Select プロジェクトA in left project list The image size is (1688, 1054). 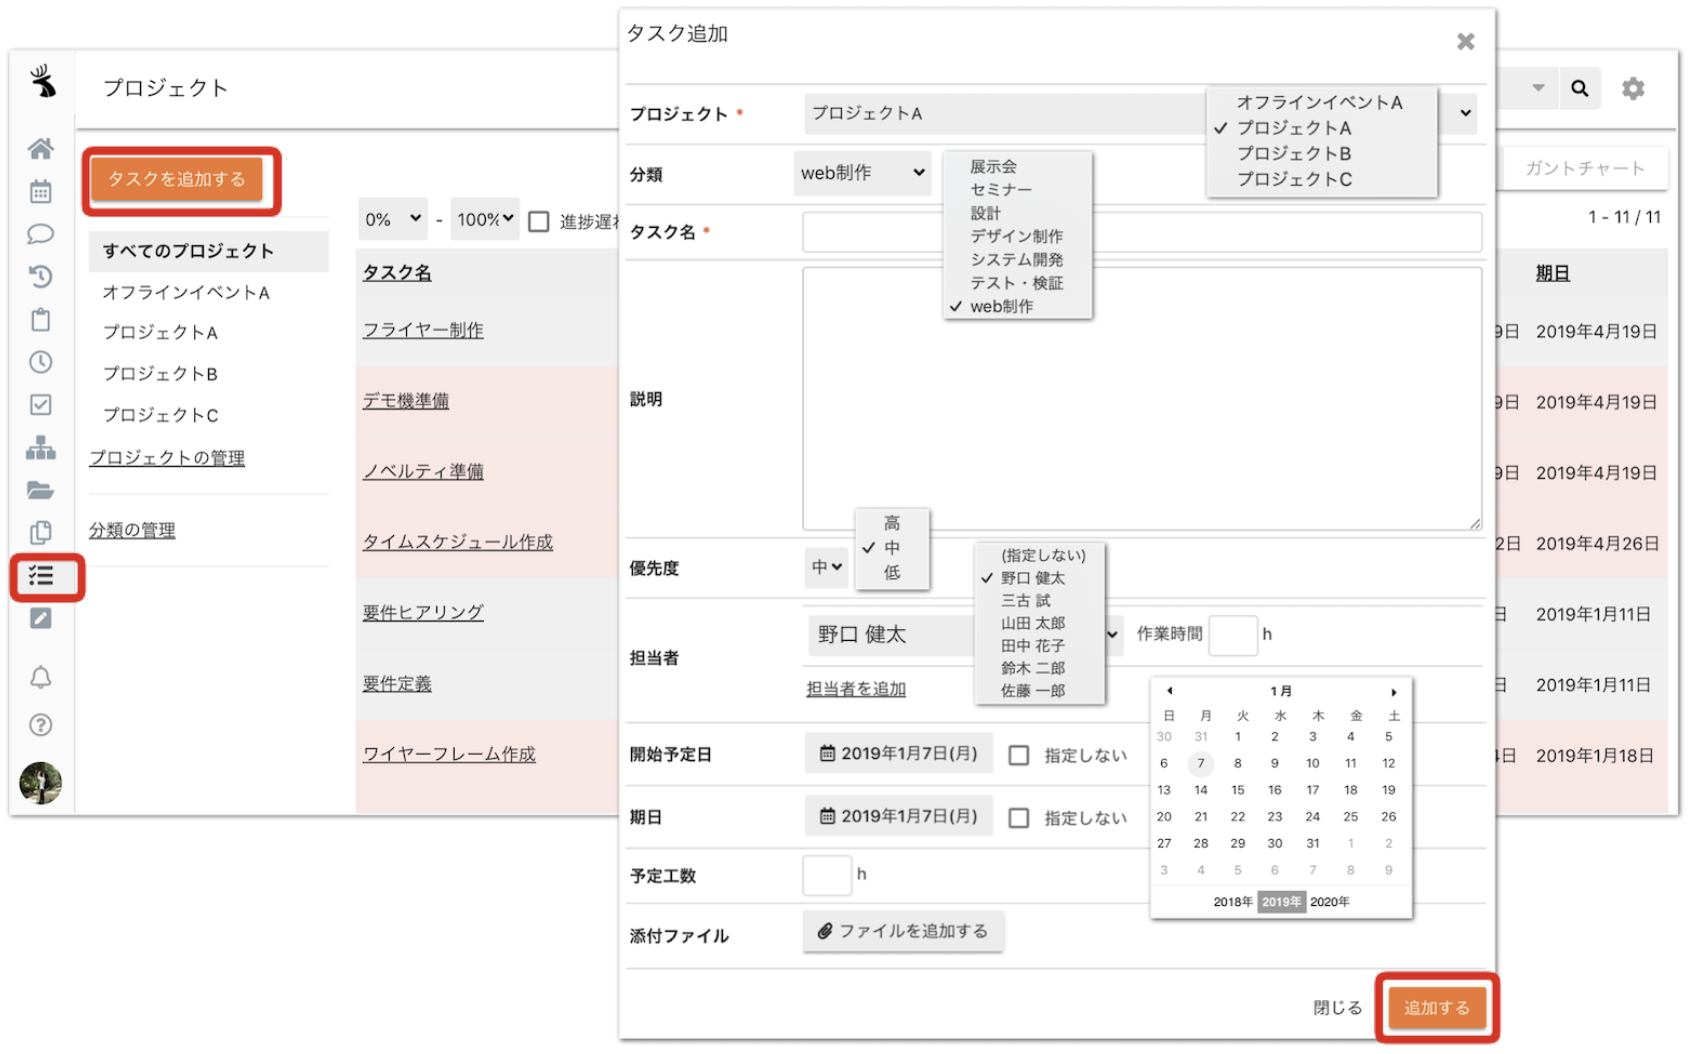click(160, 332)
